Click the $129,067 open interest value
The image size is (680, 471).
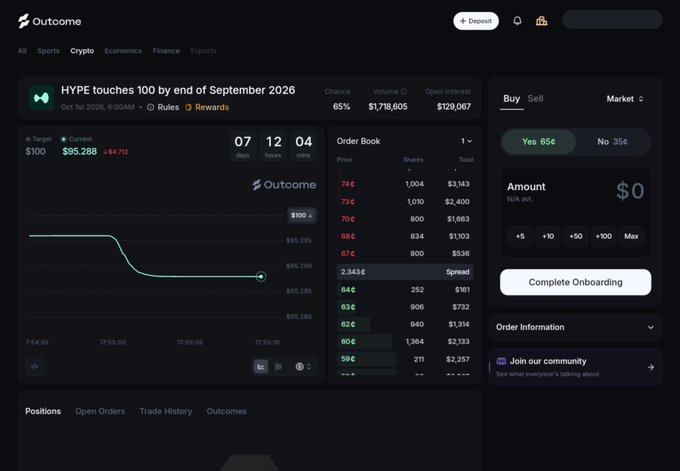coord(454,107)
